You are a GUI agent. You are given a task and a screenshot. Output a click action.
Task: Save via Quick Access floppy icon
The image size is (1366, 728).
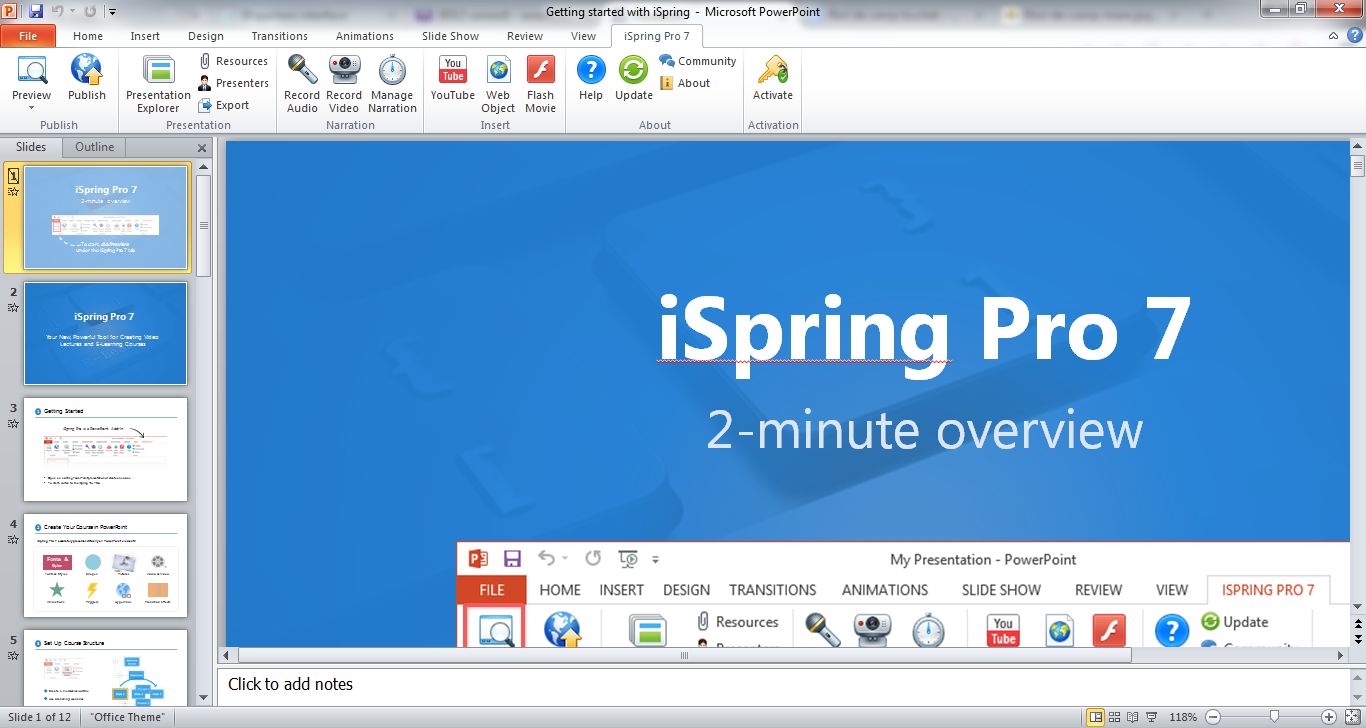tap(36, 11)
